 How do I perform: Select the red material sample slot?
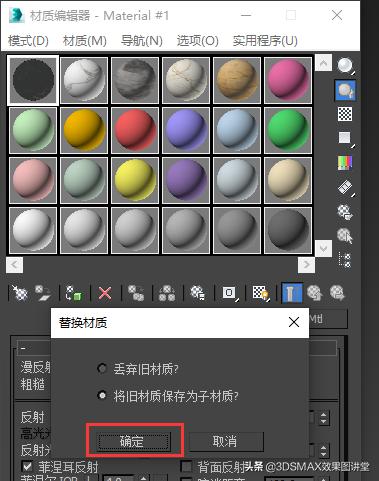[x=135, y=130]
